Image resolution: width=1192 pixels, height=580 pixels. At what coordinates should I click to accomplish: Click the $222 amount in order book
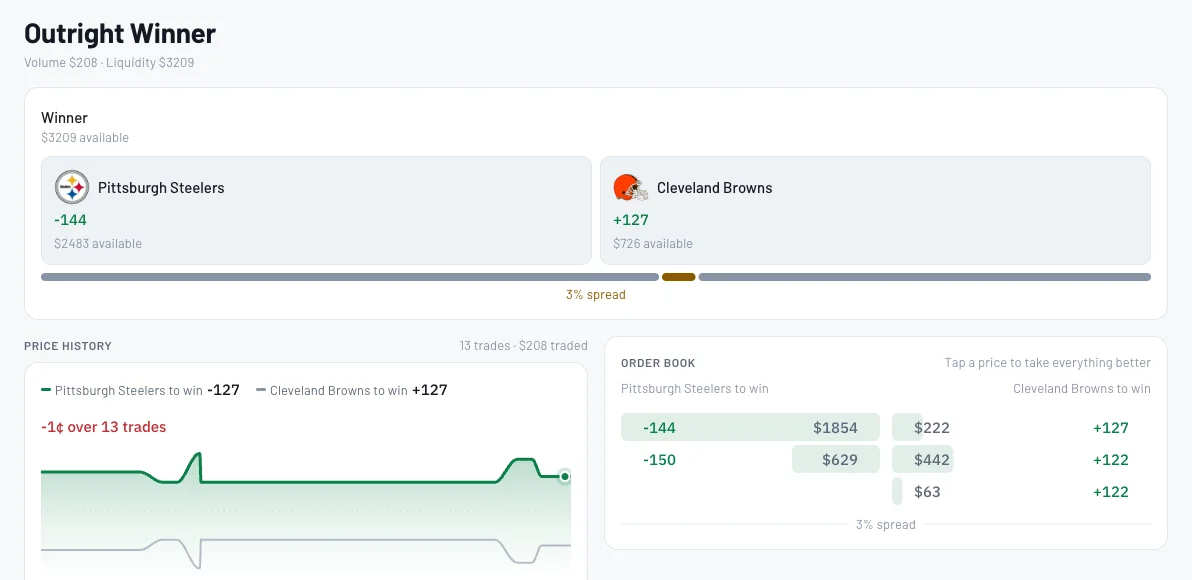point(932,427)
